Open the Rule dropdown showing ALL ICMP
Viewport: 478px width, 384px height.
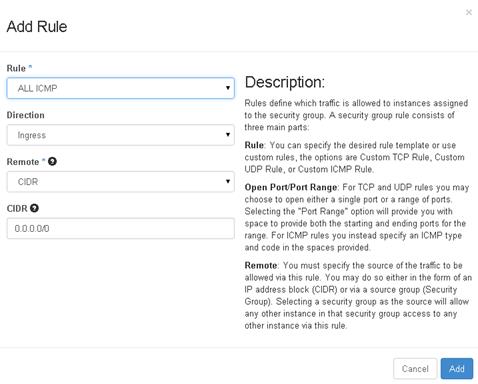(x=121, y=88)
